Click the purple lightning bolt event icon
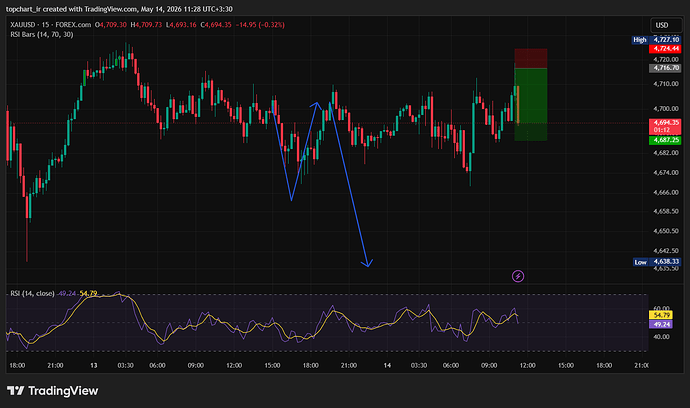 518,276
